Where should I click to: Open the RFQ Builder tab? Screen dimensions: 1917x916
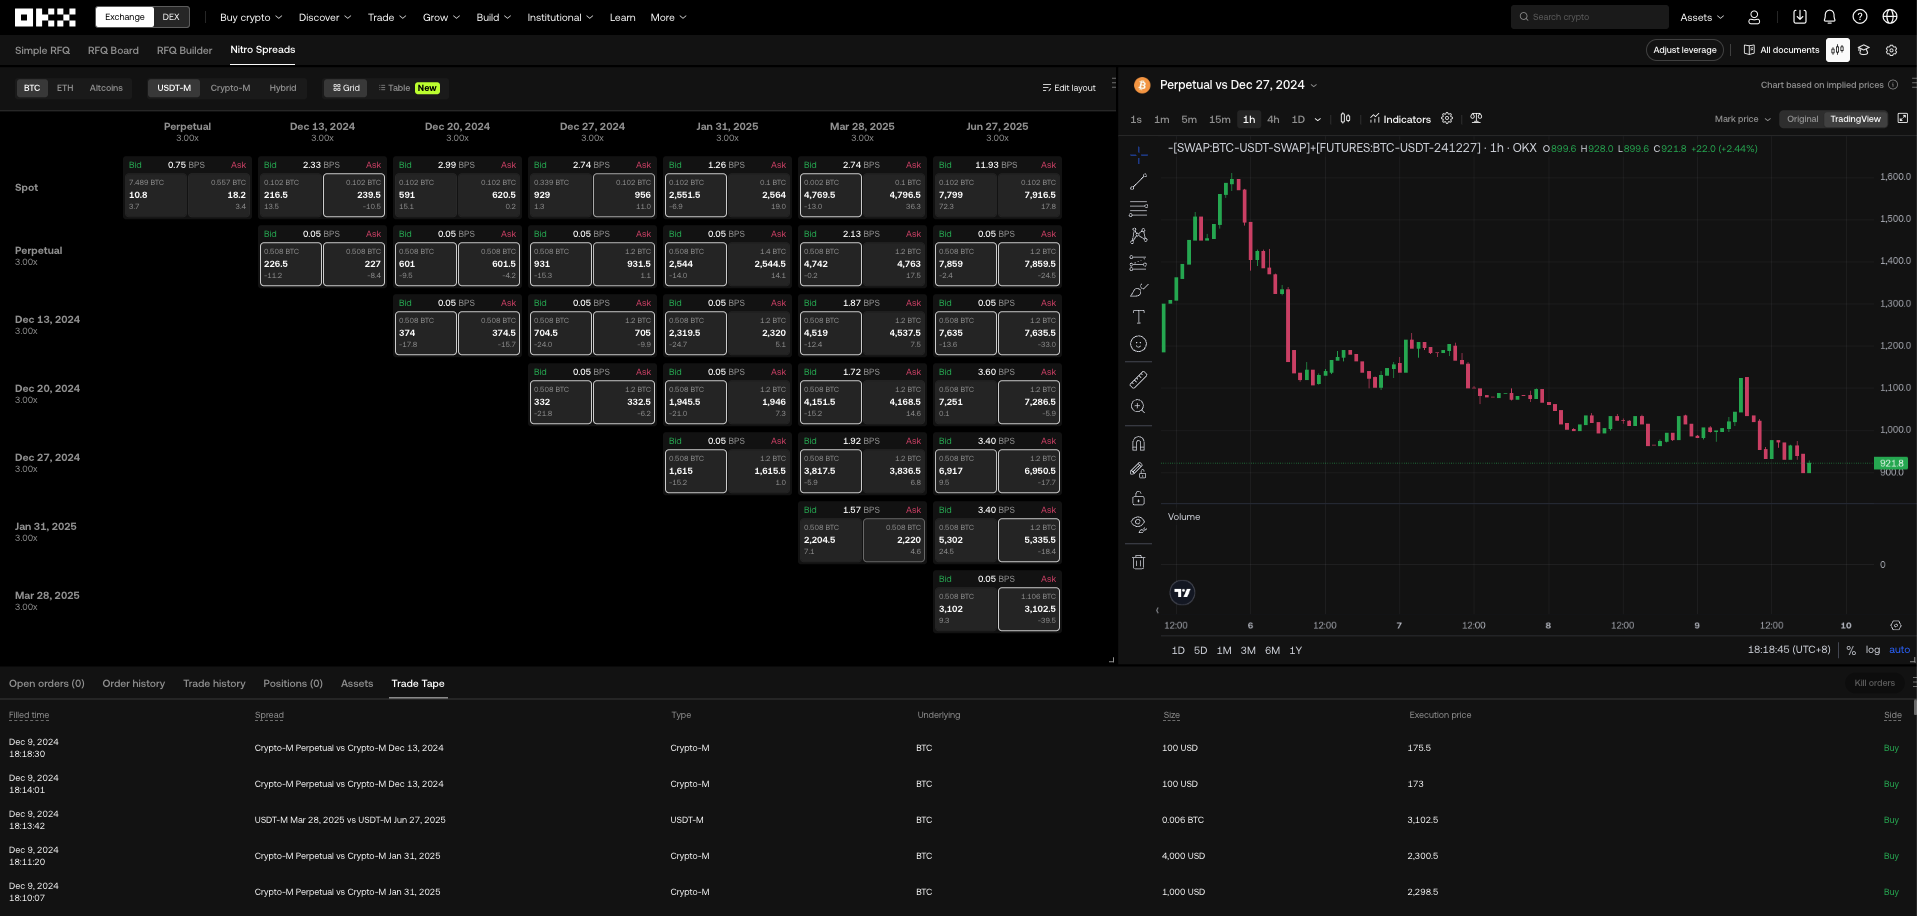click(184, 50)
